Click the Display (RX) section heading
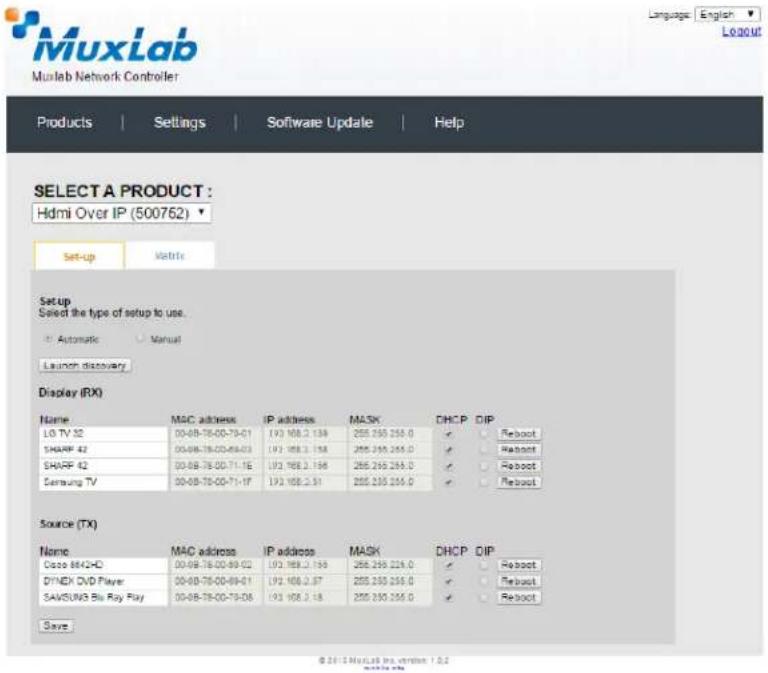This screenshot has height=673, width=768. [71, 393]
